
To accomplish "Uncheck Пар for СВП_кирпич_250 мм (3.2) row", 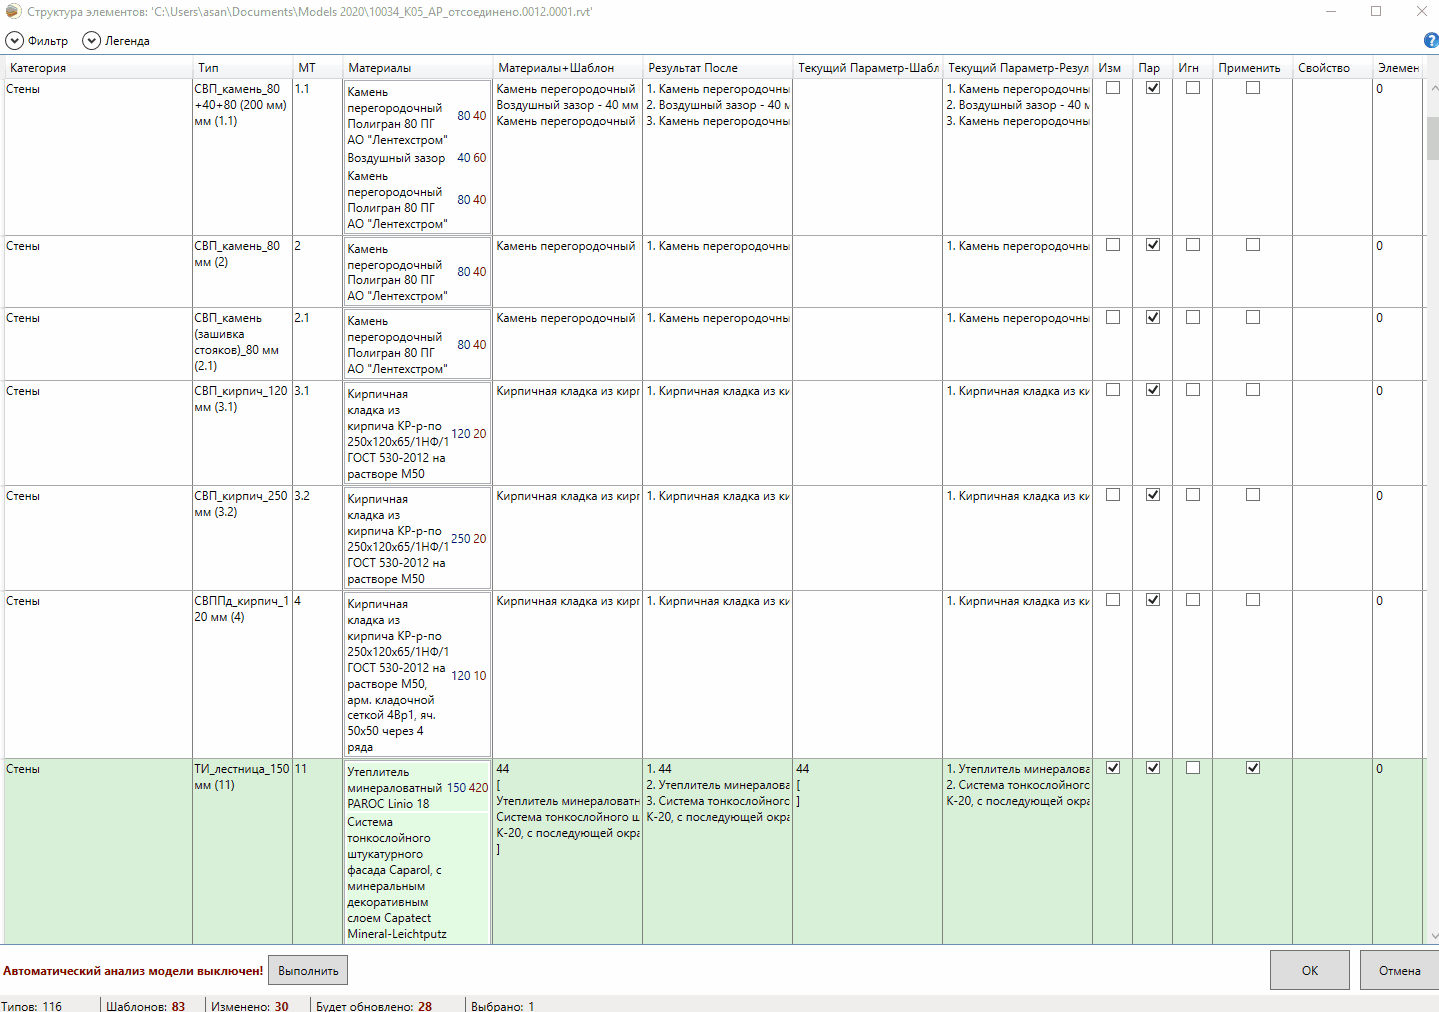I will tap(1153, 495).
